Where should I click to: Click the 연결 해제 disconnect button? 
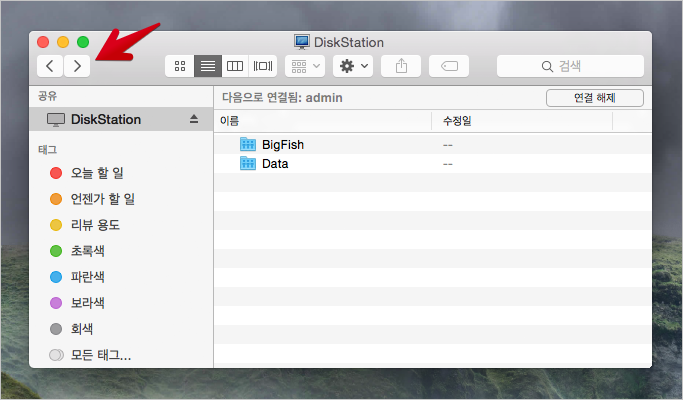pos(595,98)
